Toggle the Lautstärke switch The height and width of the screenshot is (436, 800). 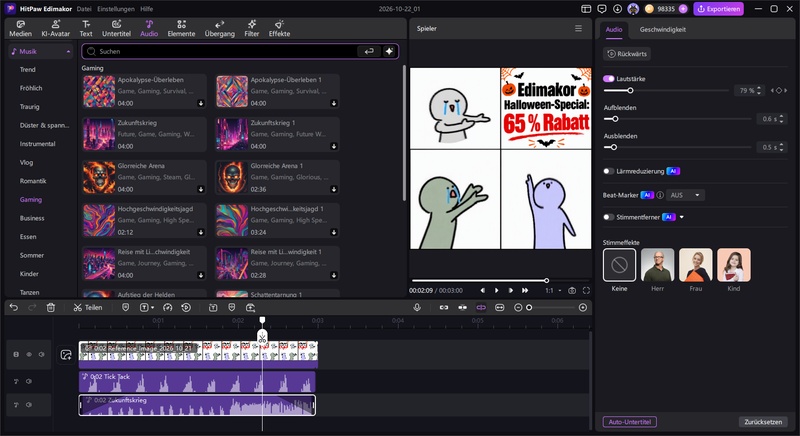[x=609, y=79]
